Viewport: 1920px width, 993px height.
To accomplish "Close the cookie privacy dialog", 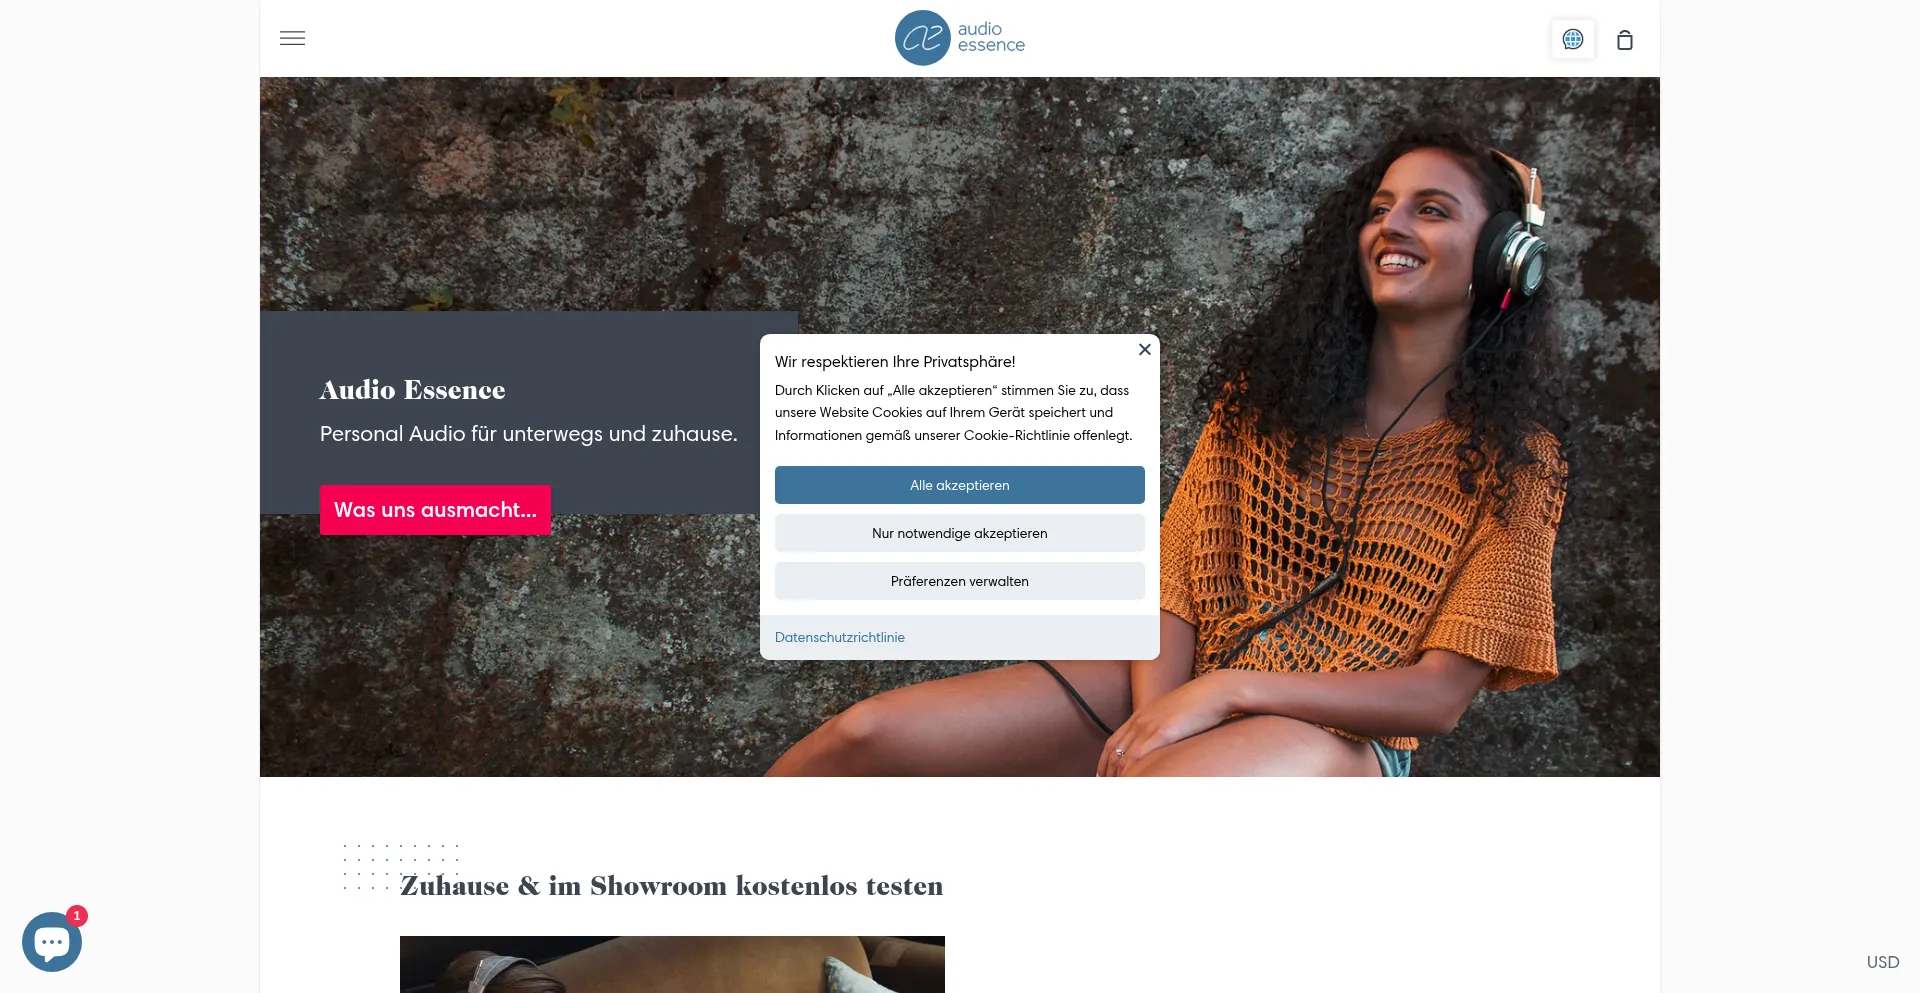I will (x=1145, y=349).
